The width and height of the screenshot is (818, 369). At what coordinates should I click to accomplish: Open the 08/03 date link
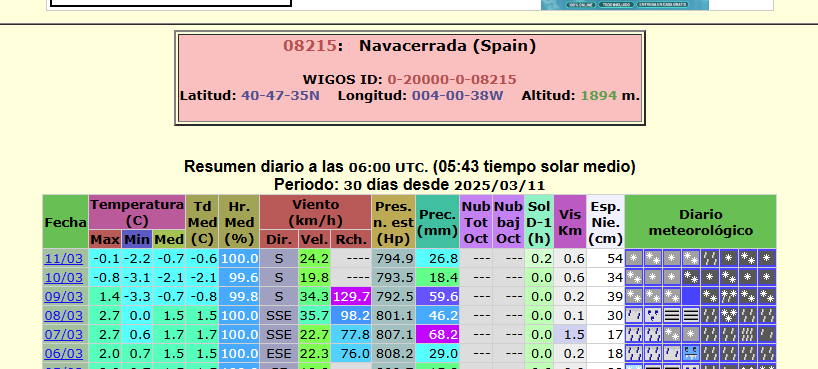64,315
